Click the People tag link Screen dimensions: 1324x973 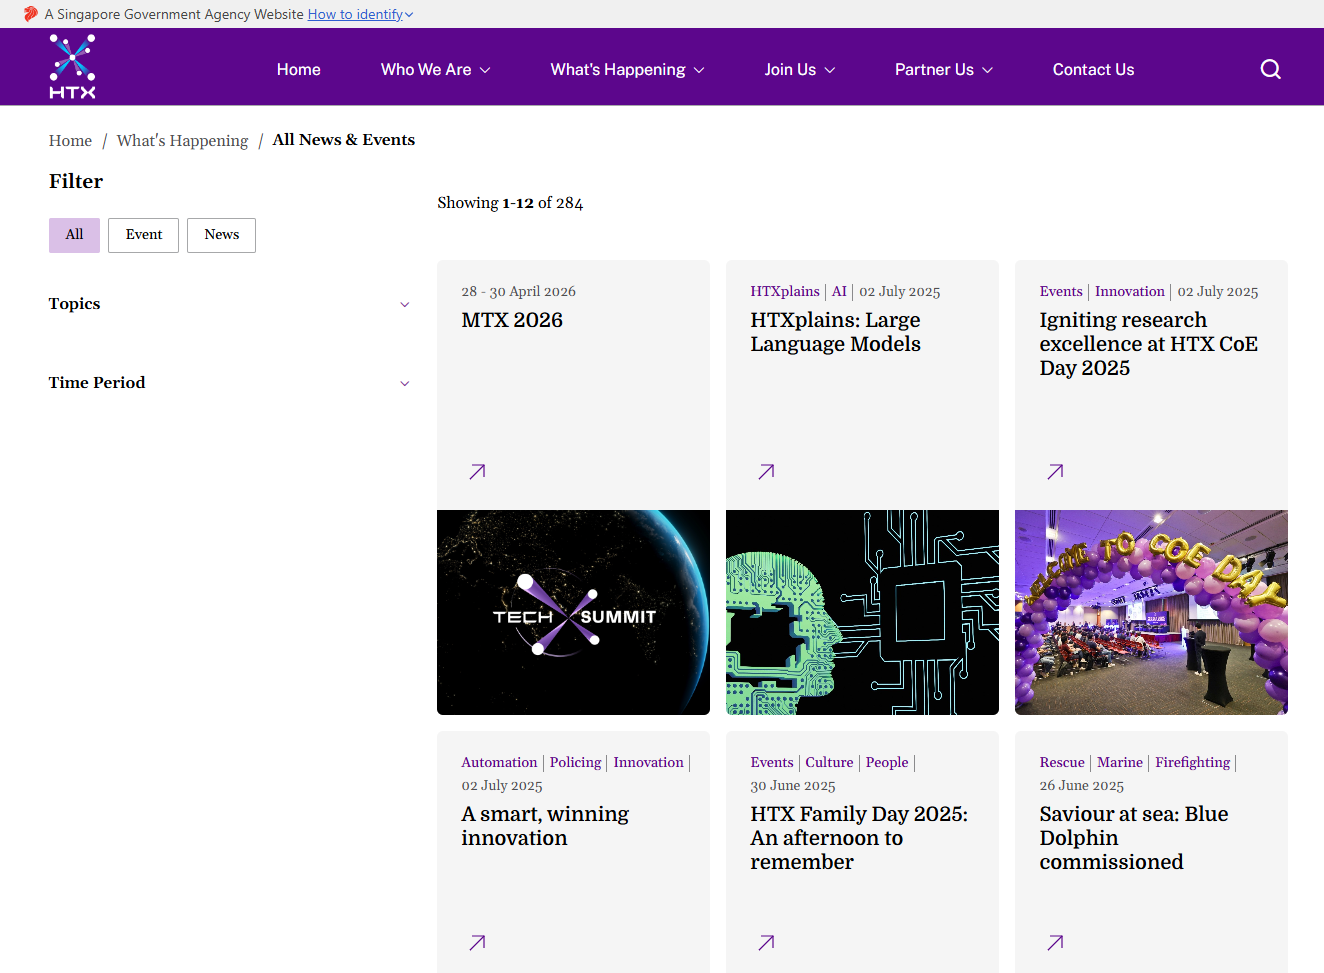coord(887,762)
